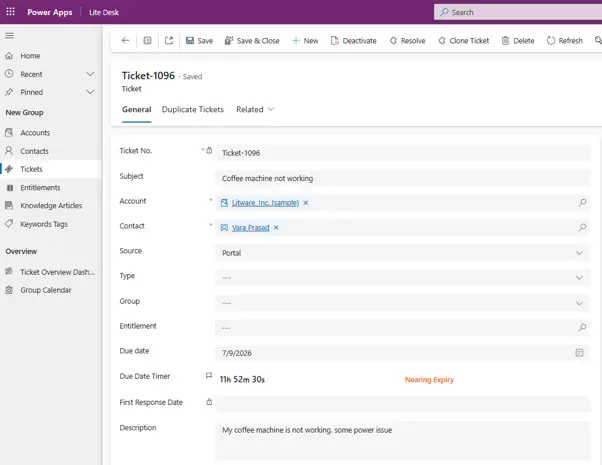Search accounts with lookup magnifier

[x=582, y=202]
